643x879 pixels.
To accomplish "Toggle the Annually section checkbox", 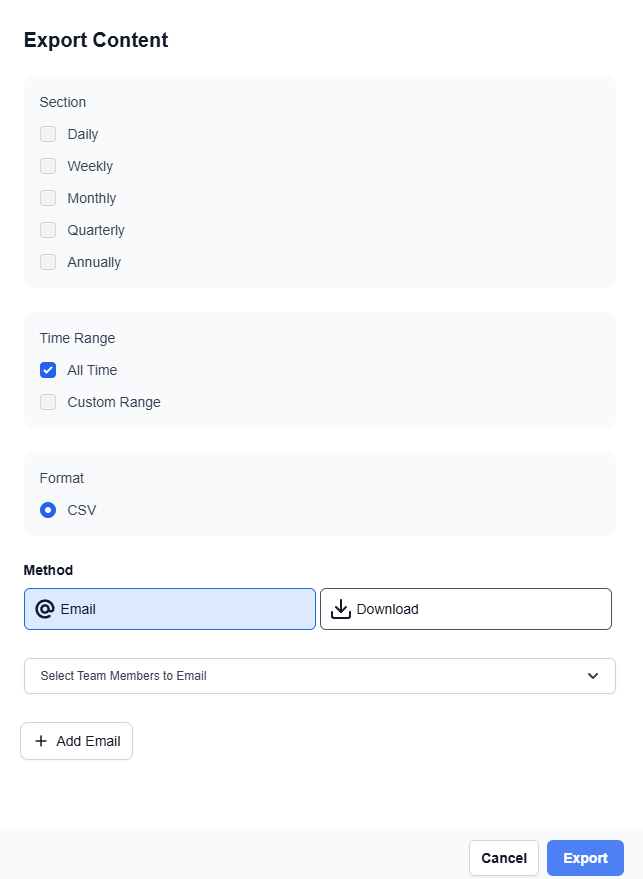I will point(48,262).
